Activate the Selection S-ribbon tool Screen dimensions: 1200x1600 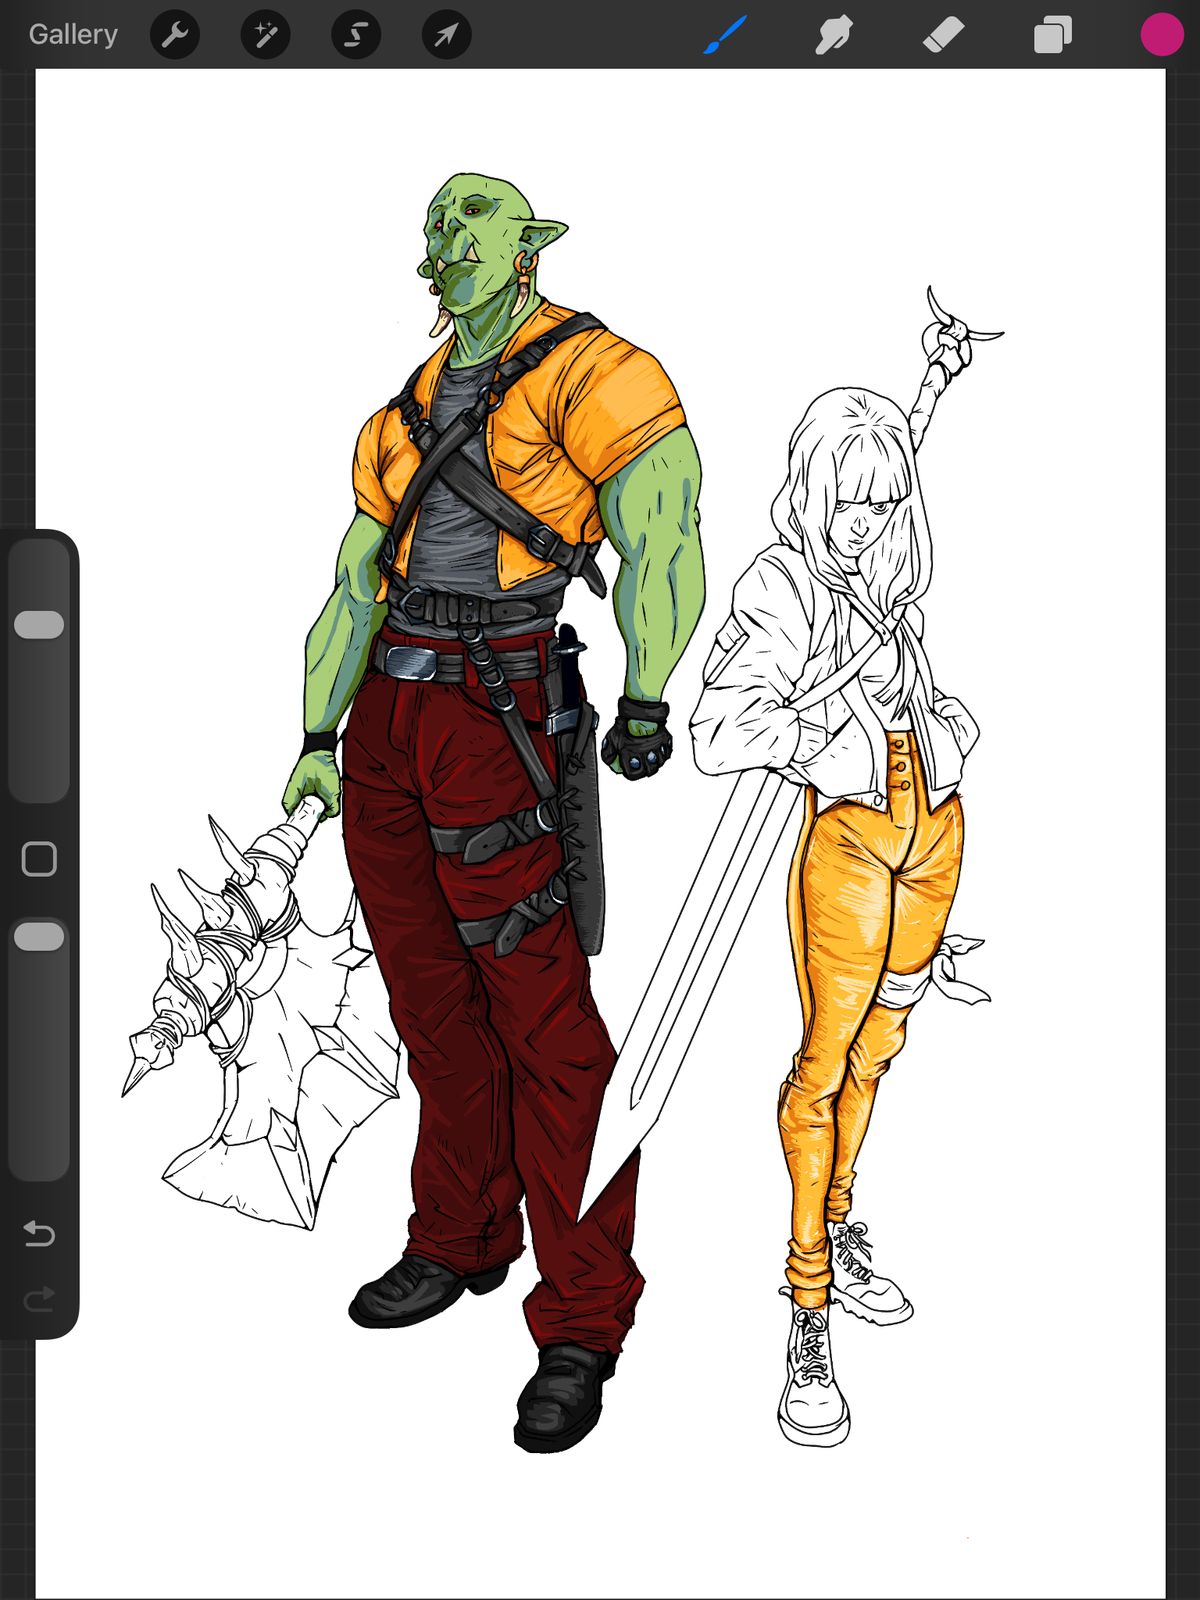pyautogui.click(x=356, y=35)
